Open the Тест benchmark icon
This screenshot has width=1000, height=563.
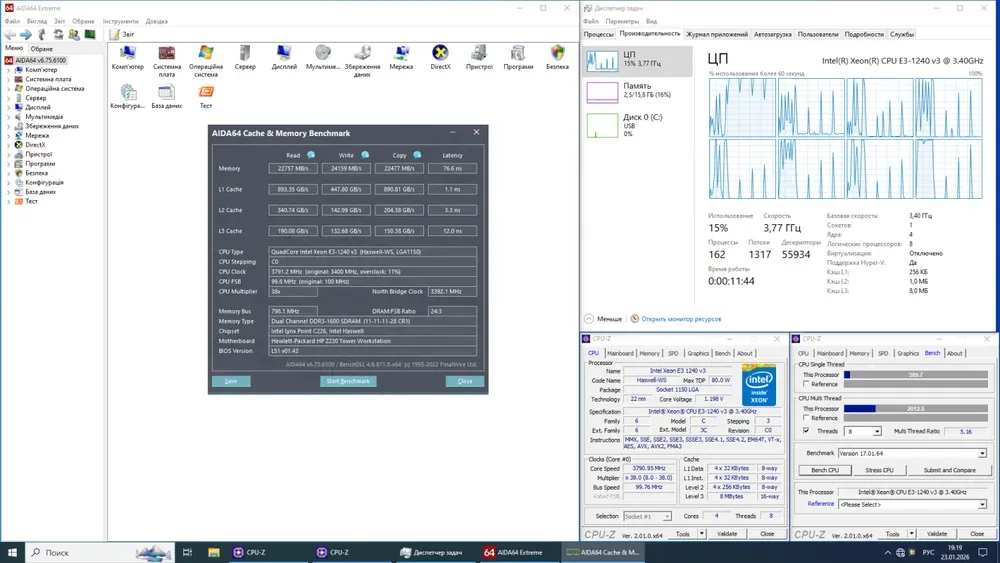pos(206,93)
